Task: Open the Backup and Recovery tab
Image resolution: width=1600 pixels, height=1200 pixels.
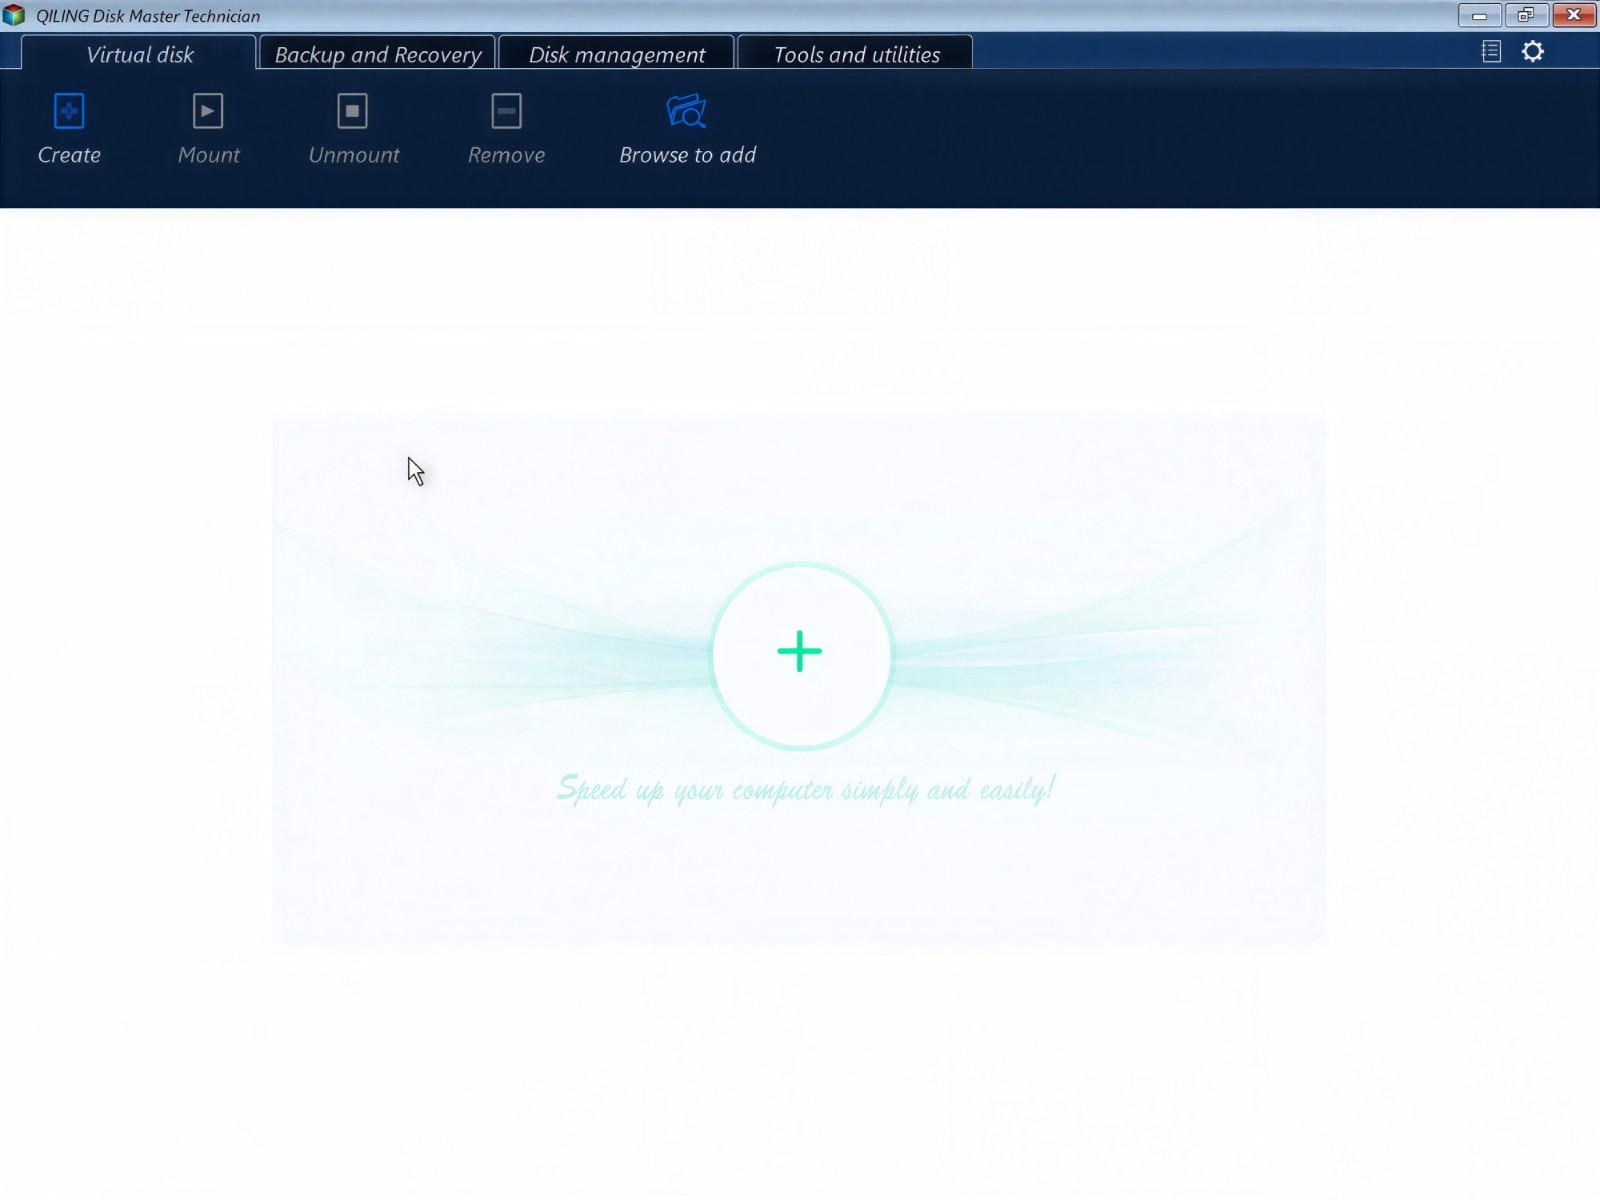Action: tap(378, 54)
